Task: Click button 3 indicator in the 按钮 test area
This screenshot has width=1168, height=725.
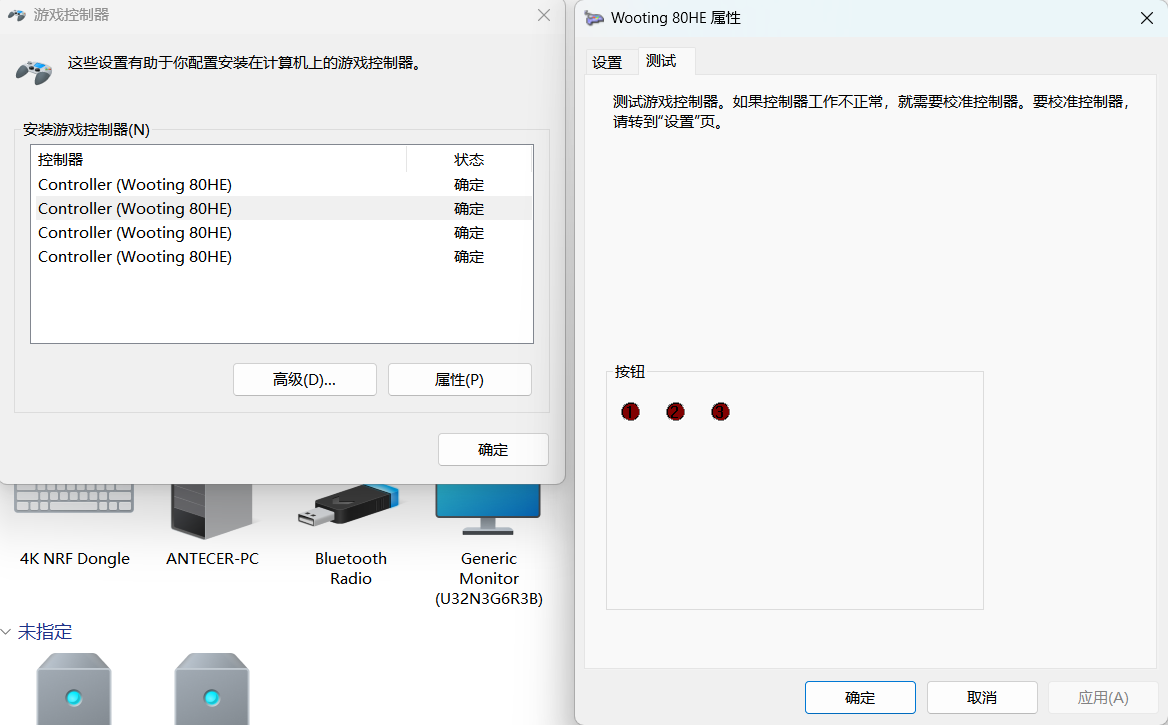Action: (720, 411)
